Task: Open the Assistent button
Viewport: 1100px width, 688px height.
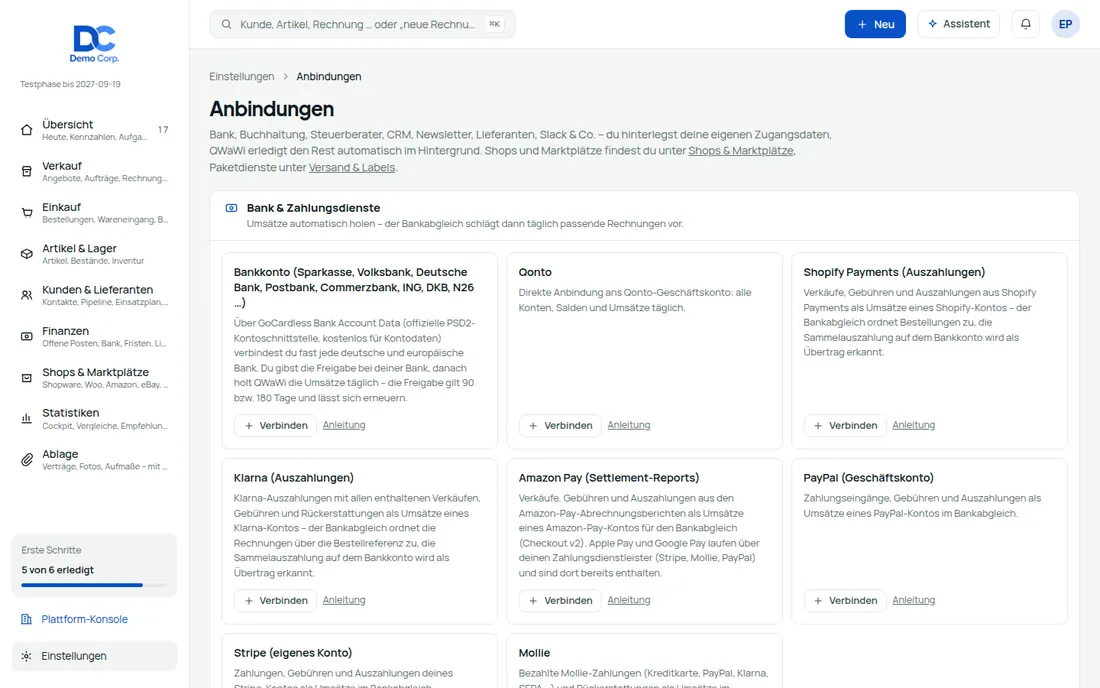Action: [958, 24]
